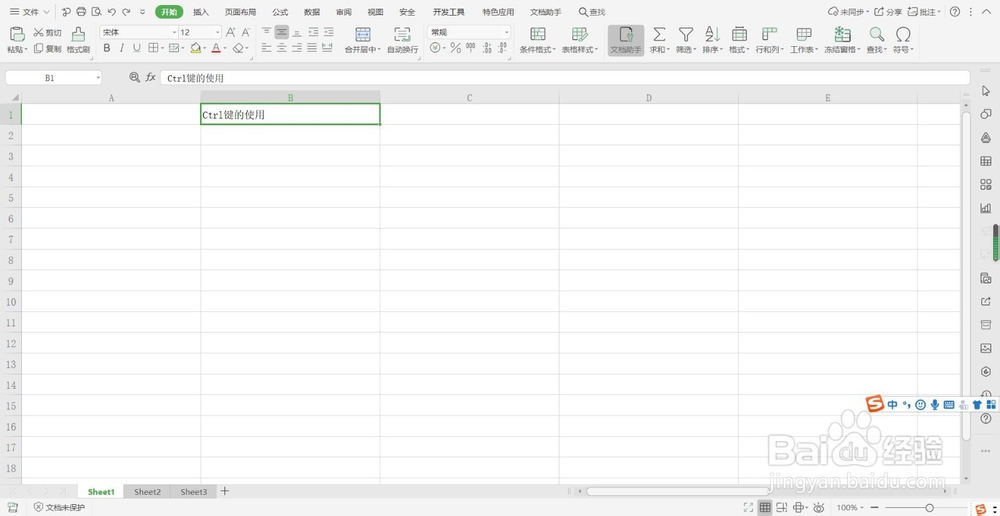Viewport: 1000px width, 516px height.
Task: Toggle middle vertical alignment button
Action: pos(282,32)
